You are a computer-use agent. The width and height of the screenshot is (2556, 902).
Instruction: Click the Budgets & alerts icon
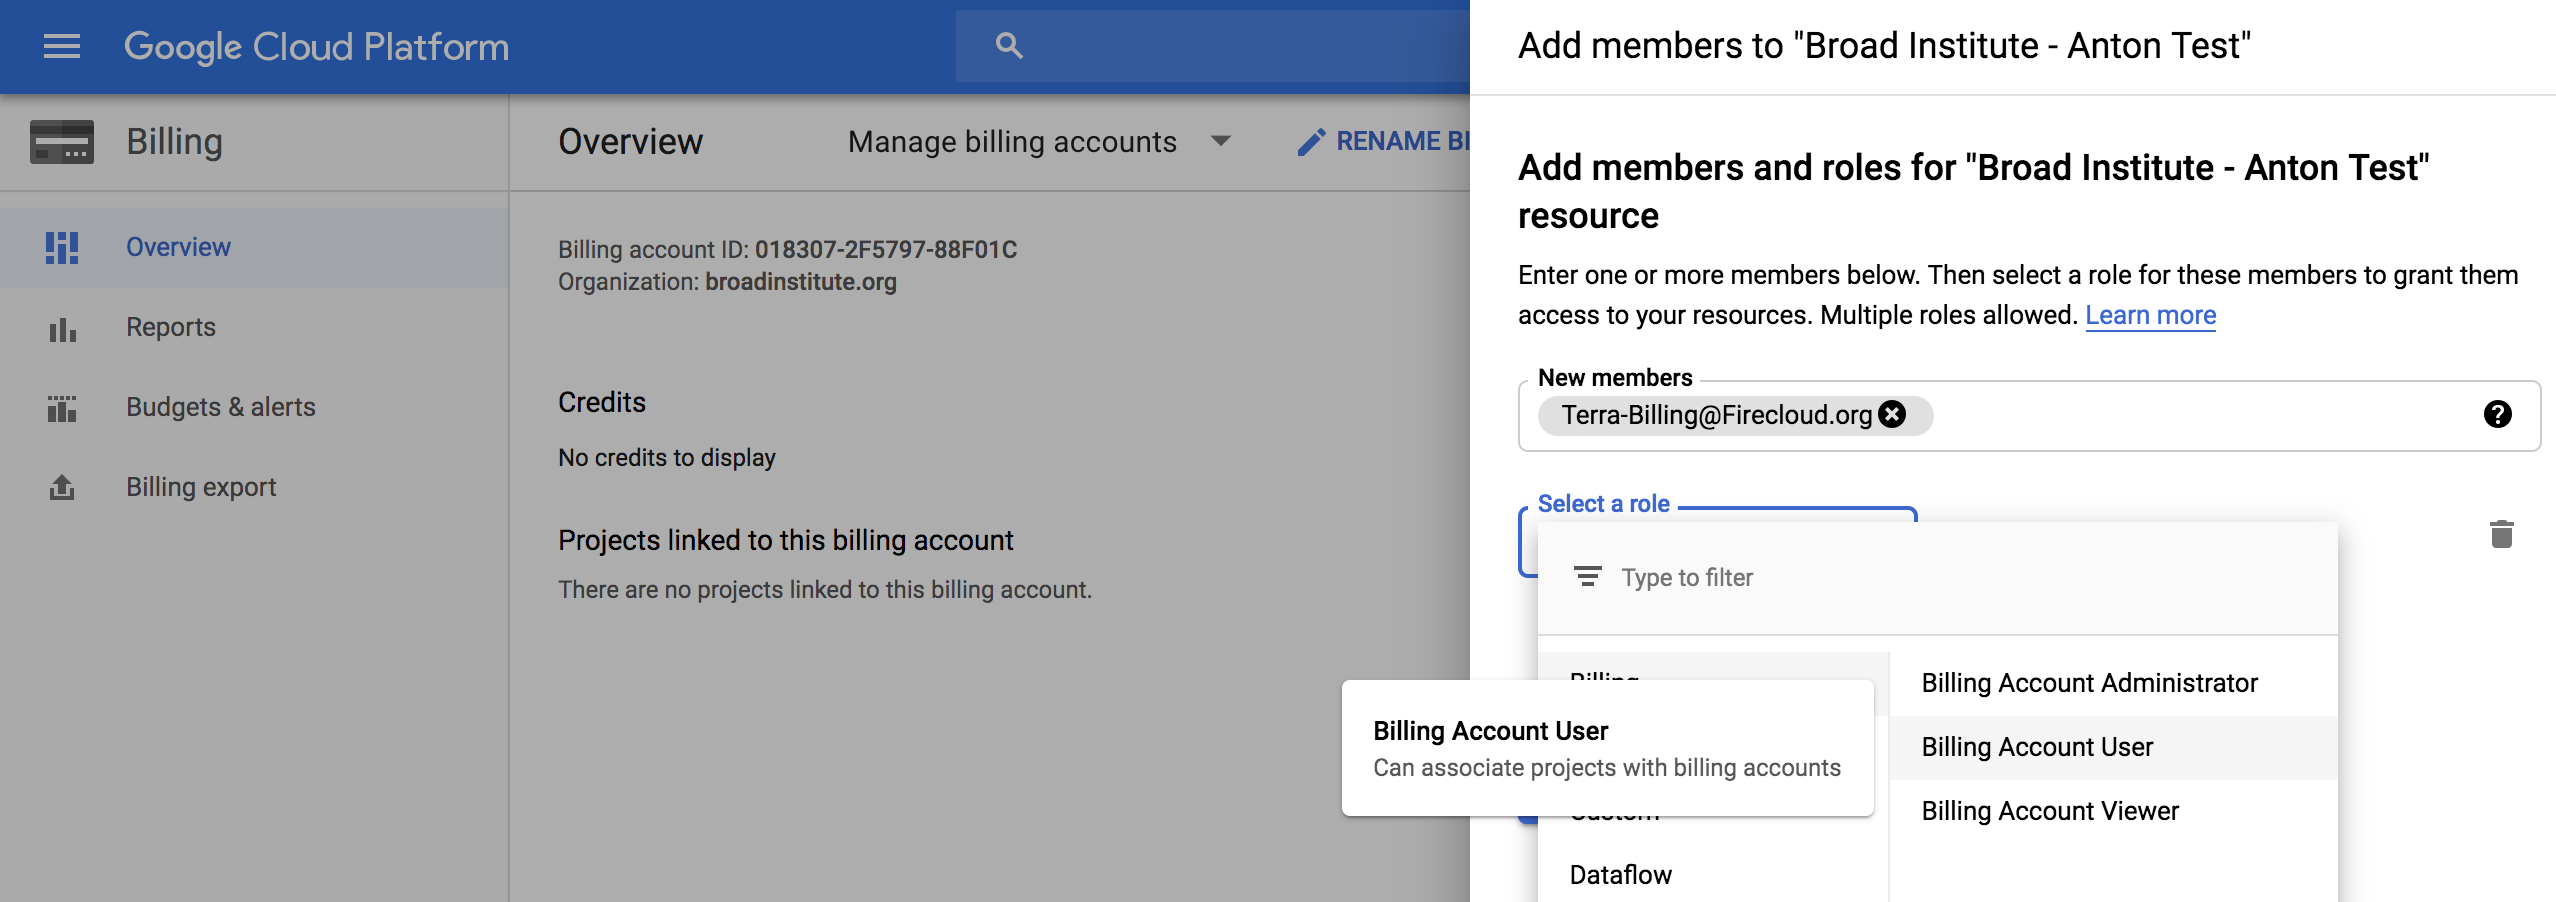click(x=62, y=407)
